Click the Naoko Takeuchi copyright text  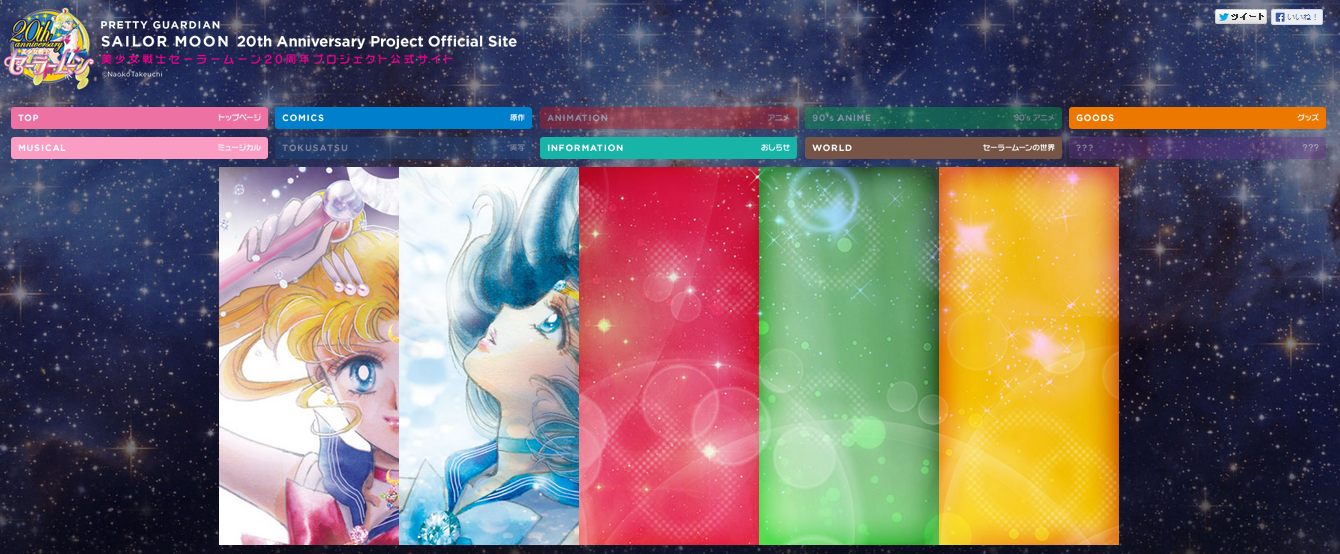tap(131, 74)
